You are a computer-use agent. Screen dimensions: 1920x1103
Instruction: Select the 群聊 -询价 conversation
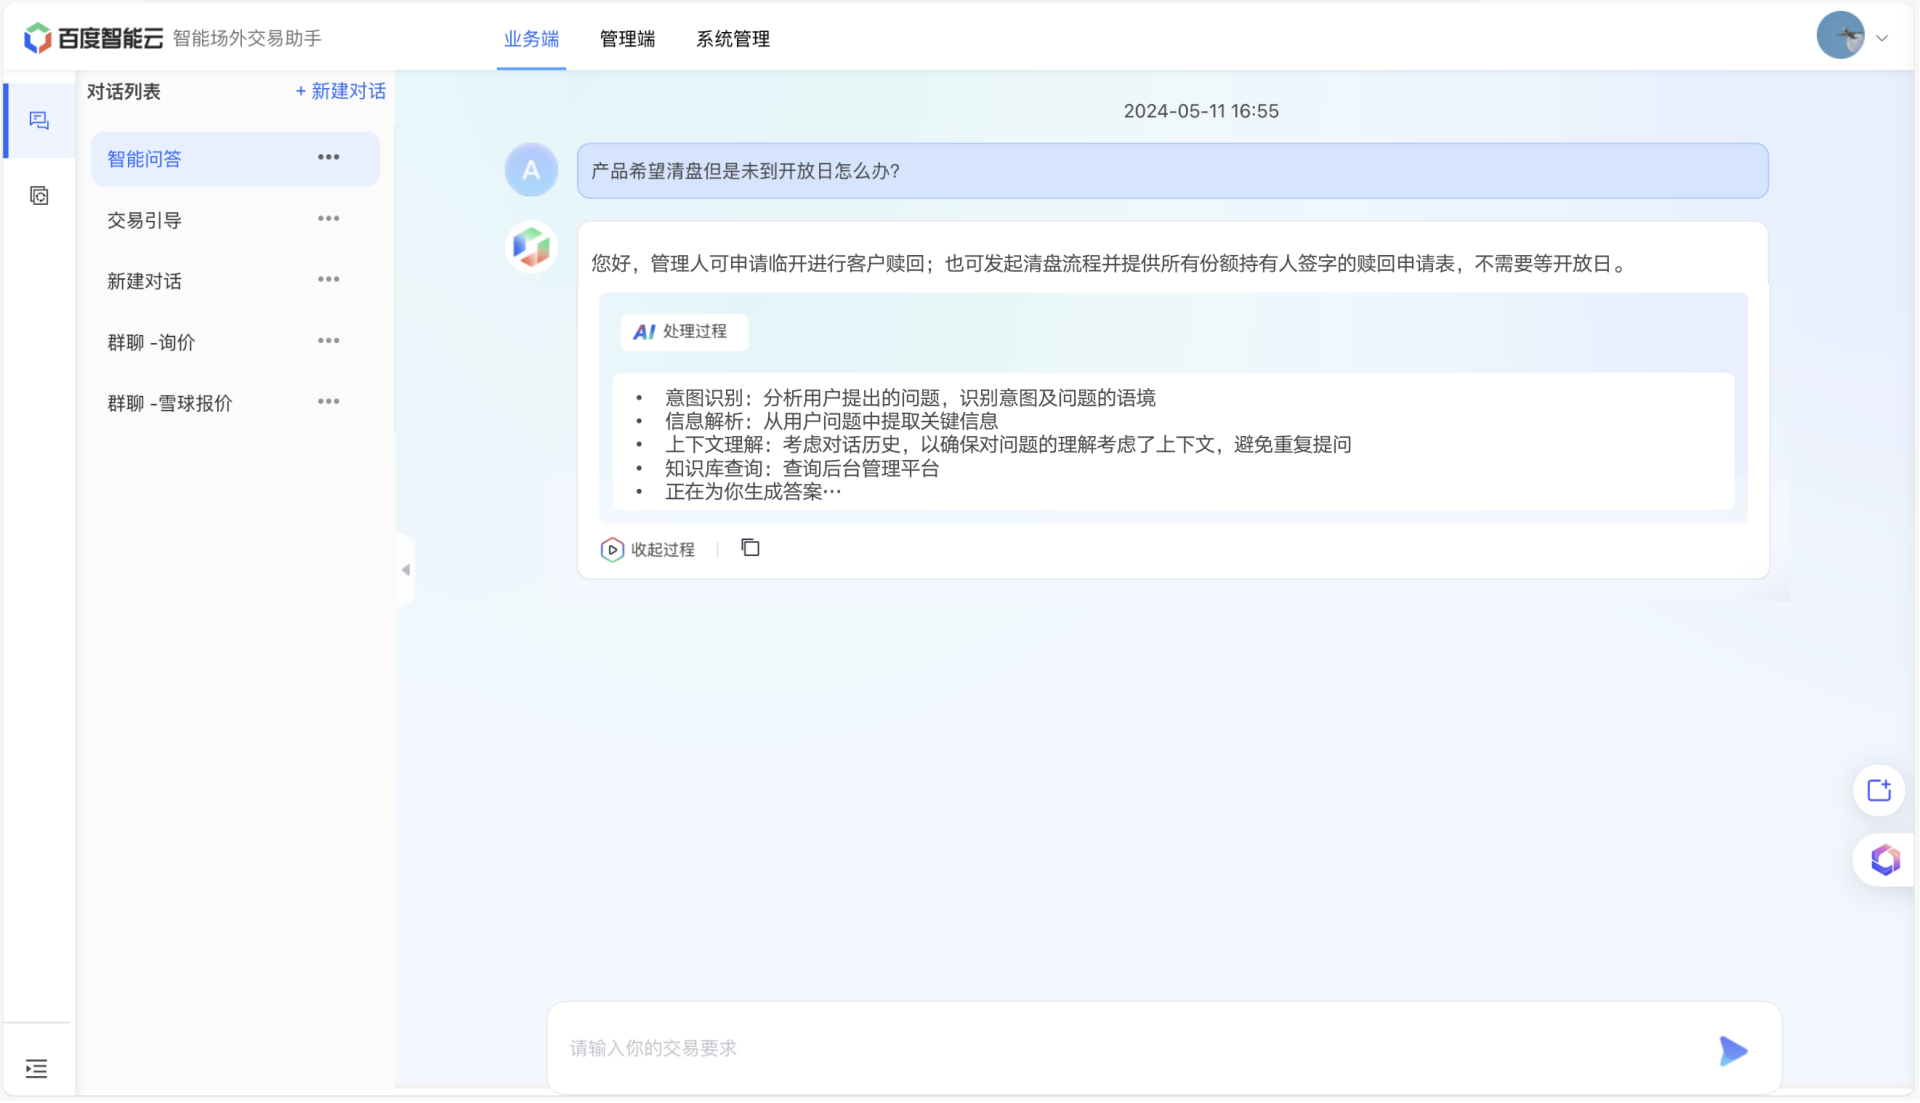coord(235,342)
